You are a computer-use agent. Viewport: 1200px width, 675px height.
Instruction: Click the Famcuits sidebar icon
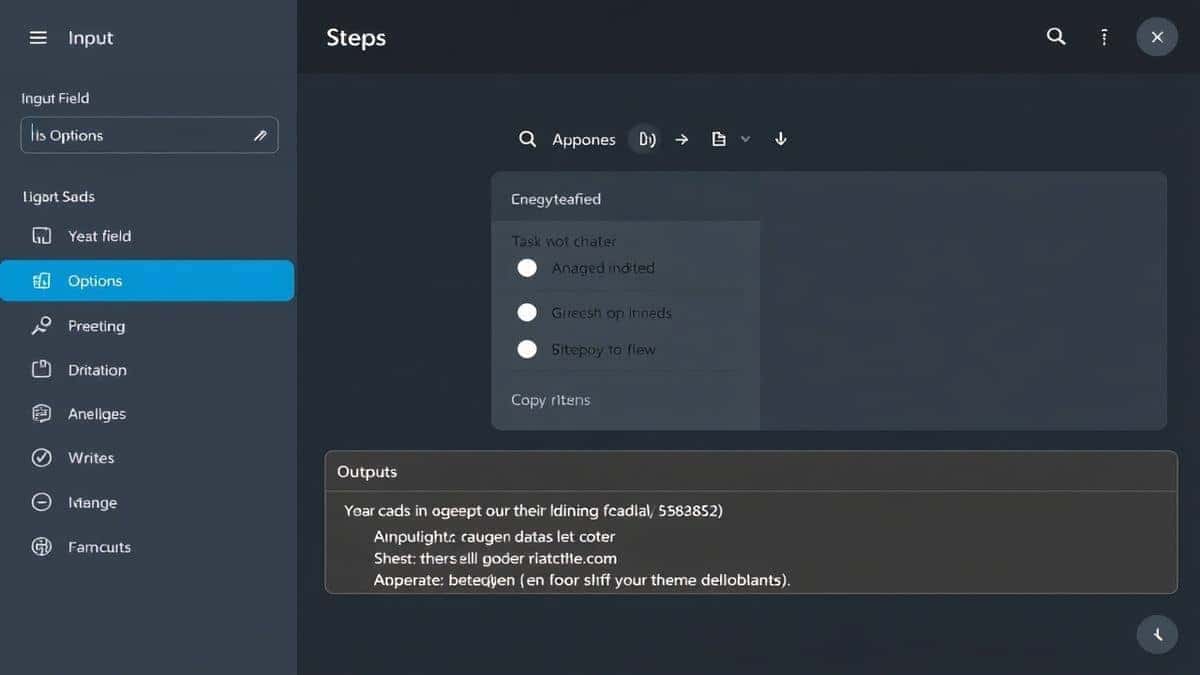point(42,547)
